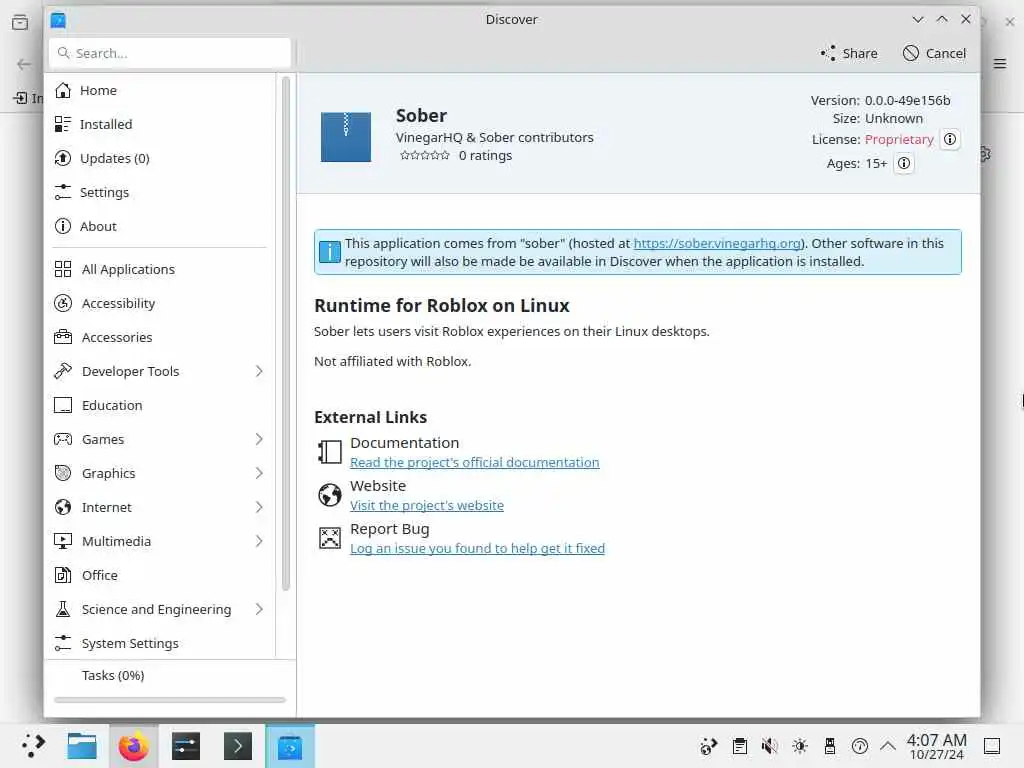Click the muted volume tray icon

(770, 746)
